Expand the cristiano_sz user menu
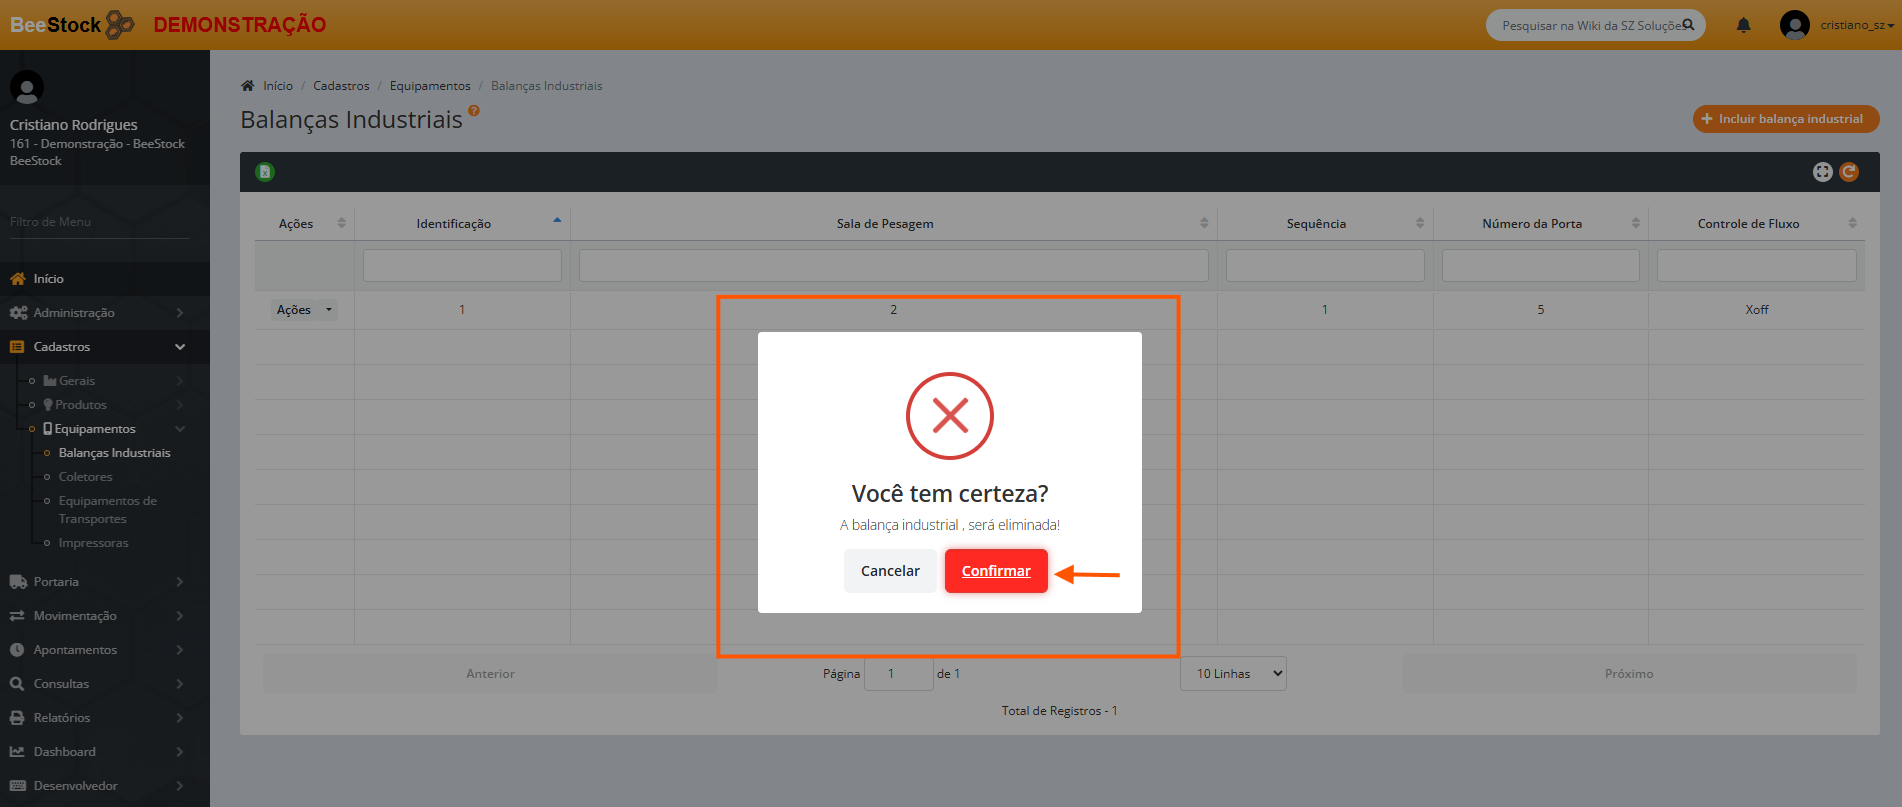The height and width of the screenshot is (807, 1902). [x=1856, y=25]
